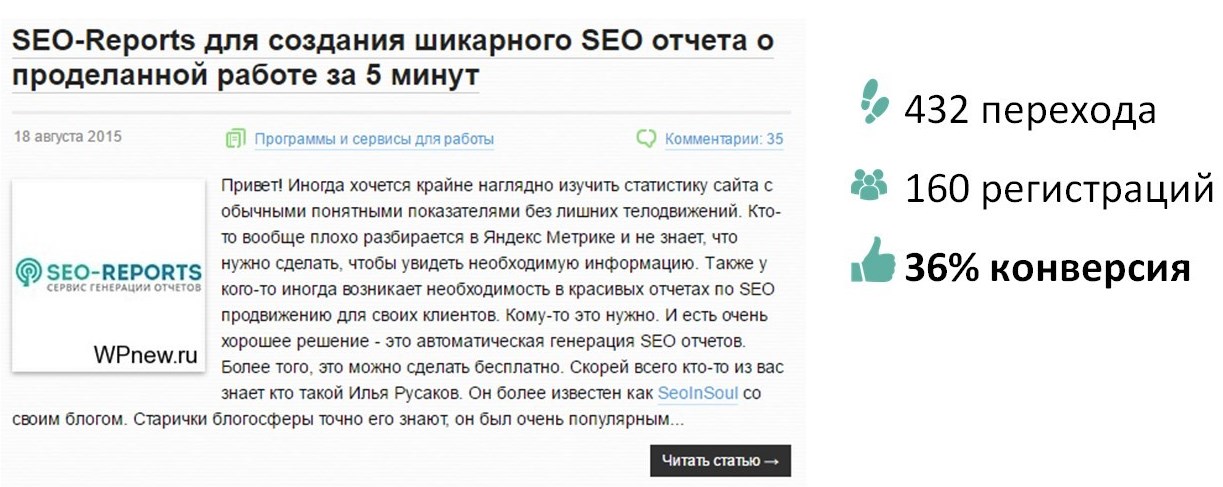Open the SEO-Reports article title link

(x=393, y=59)
